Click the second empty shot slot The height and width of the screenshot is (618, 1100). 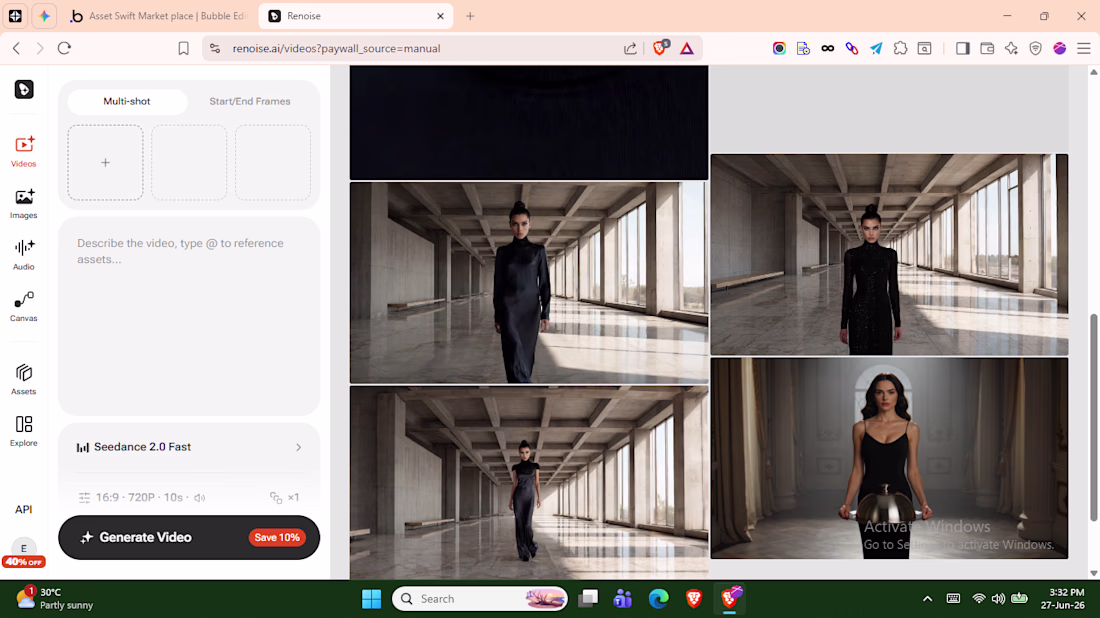[x=189, y=163]
